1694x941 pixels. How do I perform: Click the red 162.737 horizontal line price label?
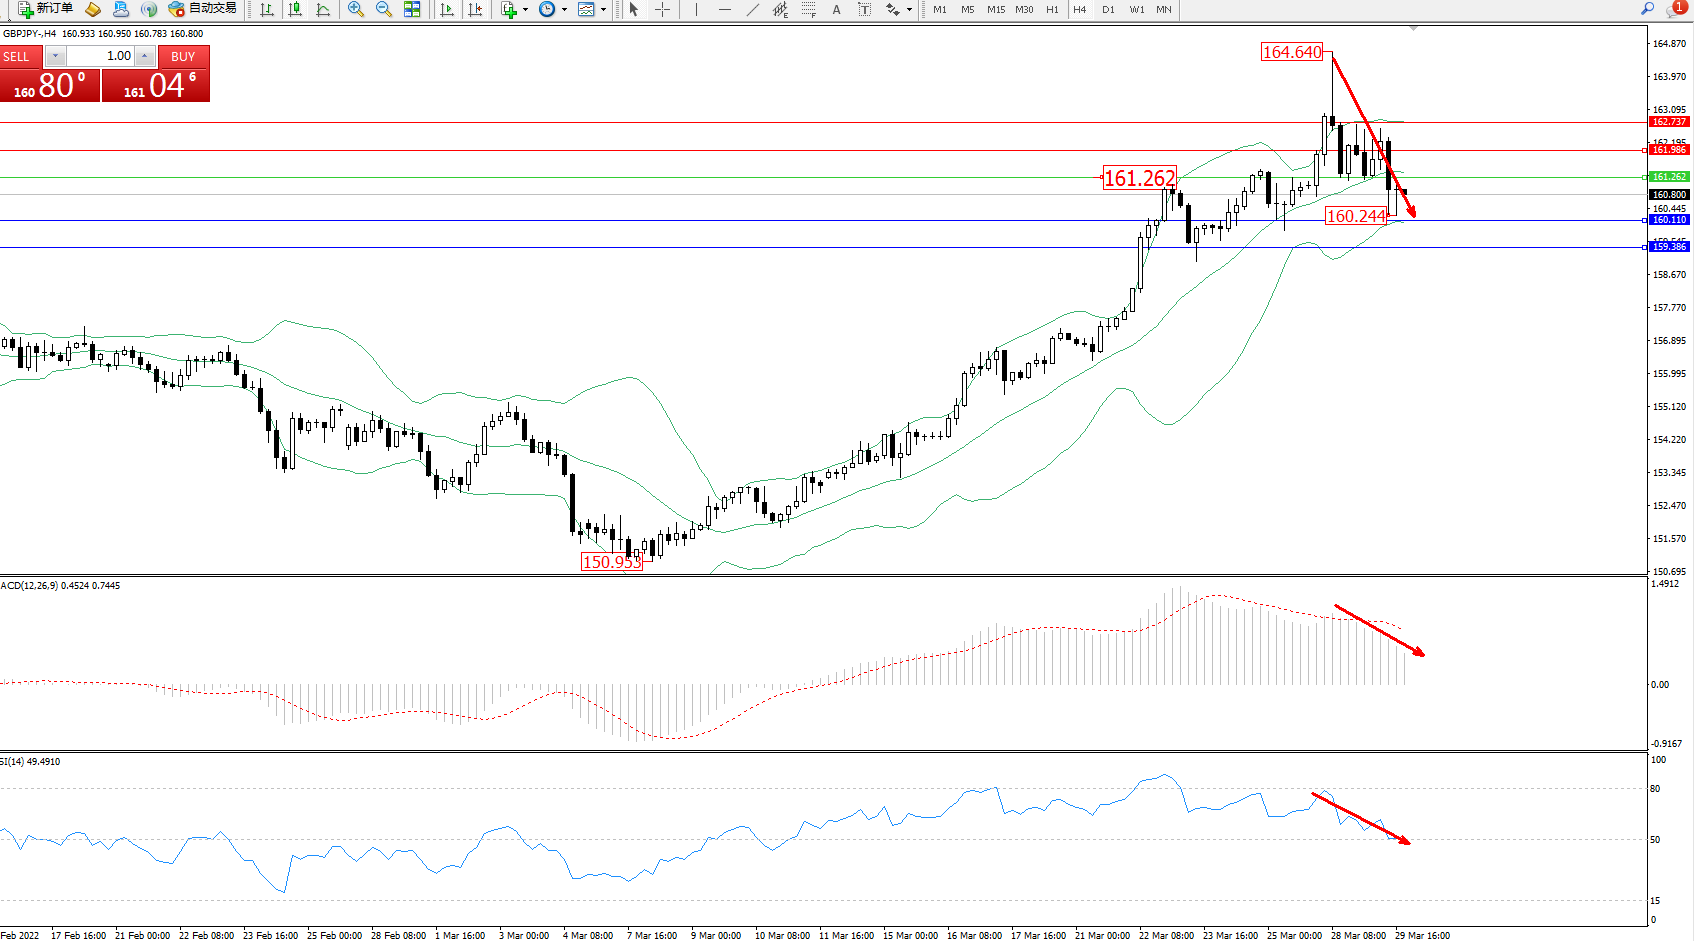[x=1668, y=122]
